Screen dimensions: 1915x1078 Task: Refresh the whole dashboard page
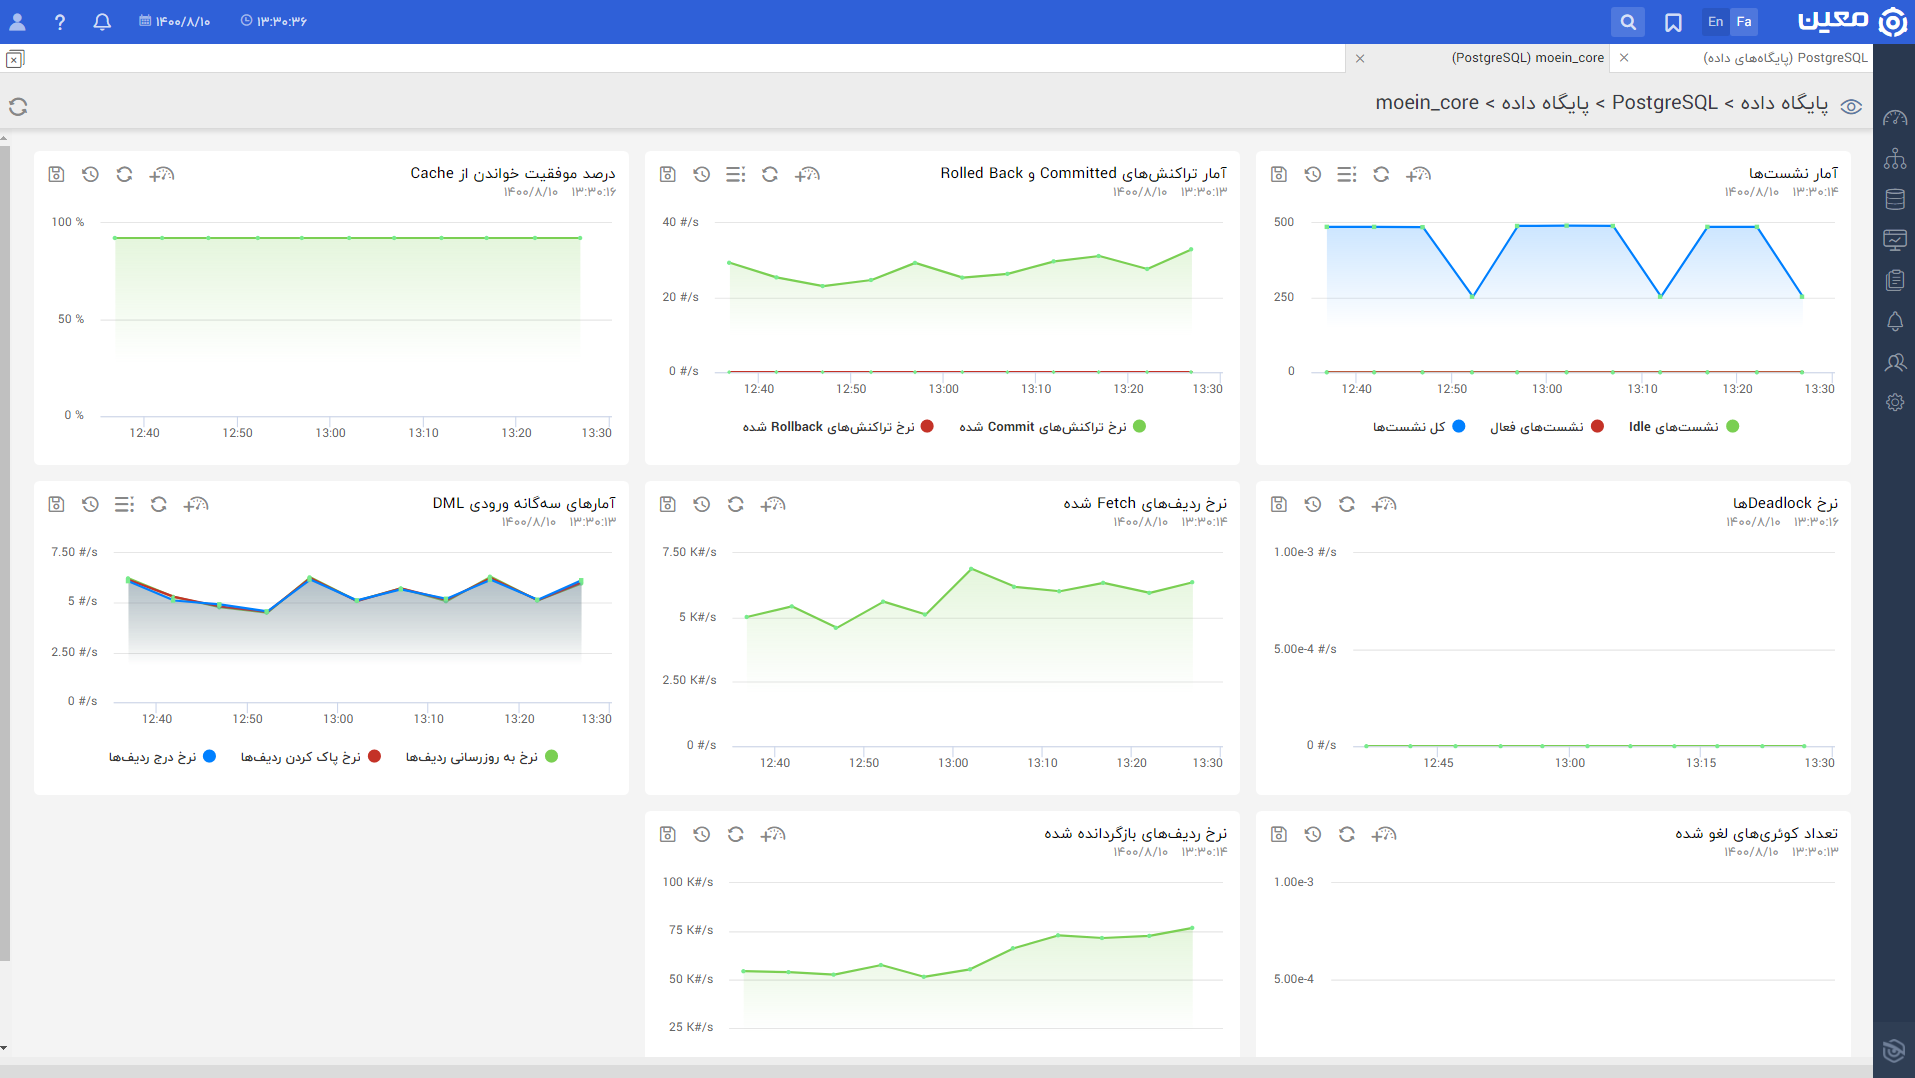18,106
